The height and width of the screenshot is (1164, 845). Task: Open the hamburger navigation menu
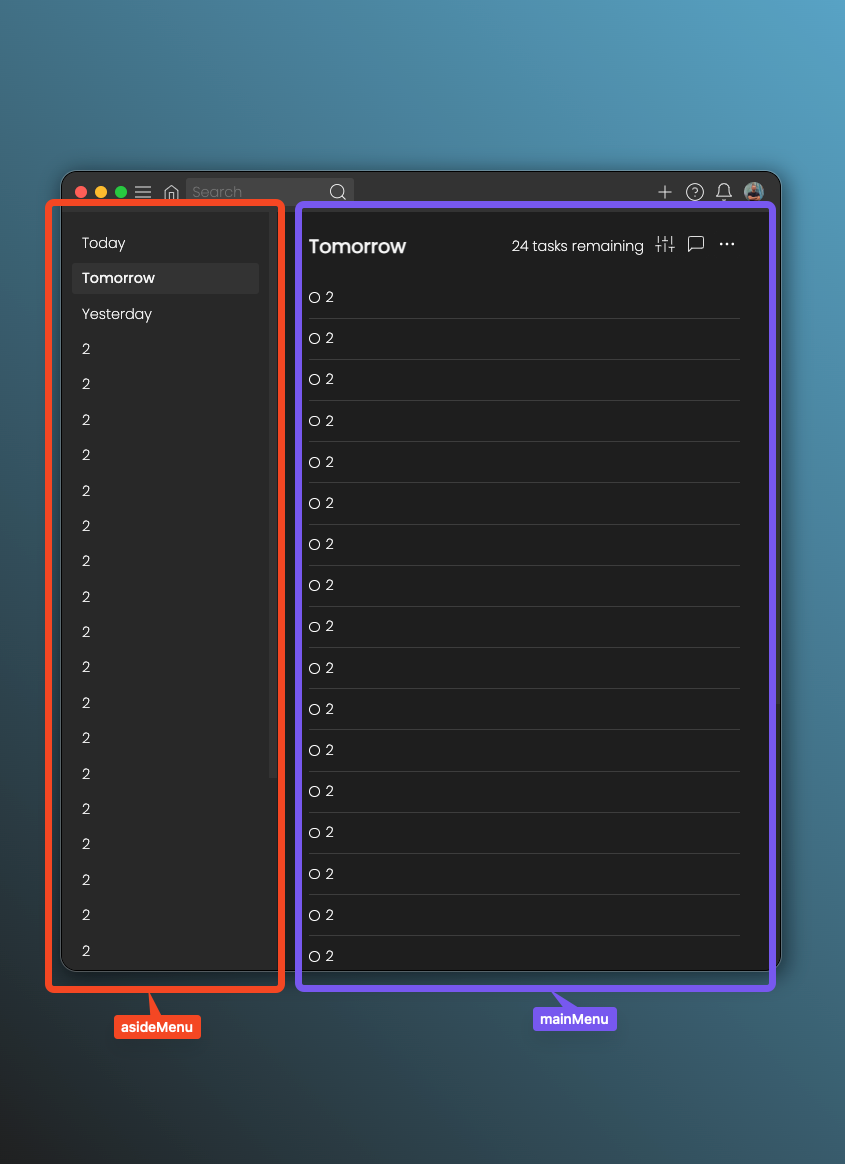point(143,192)
